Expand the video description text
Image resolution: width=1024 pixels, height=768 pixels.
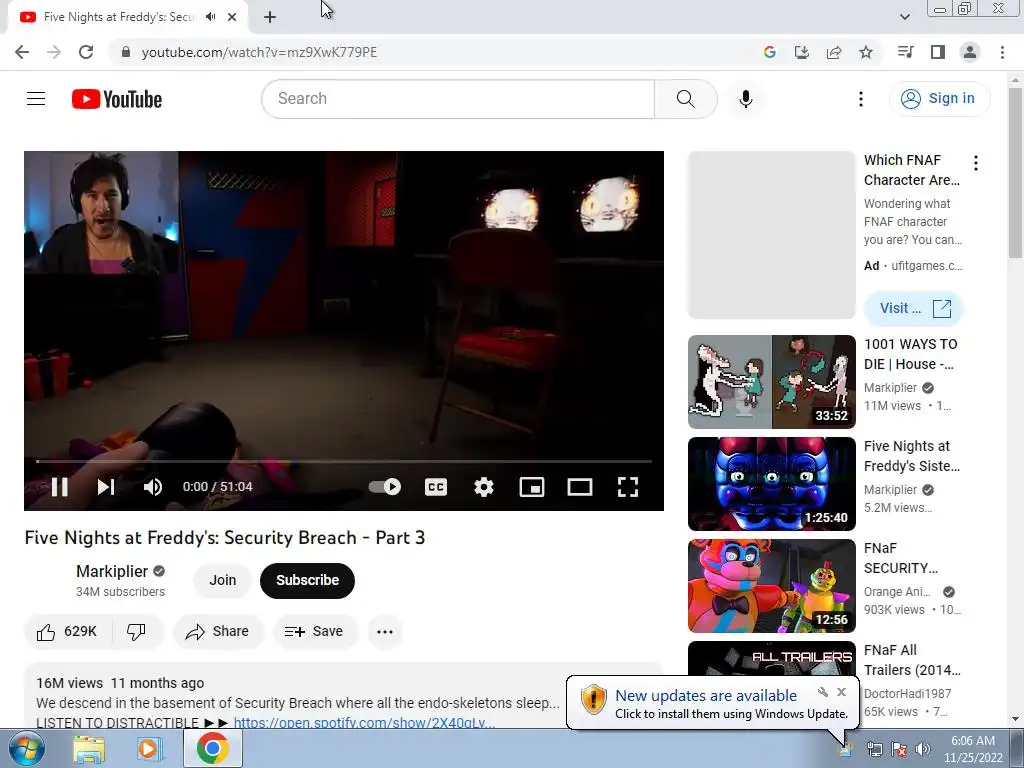pyautogui.click(x=298, y=703)
